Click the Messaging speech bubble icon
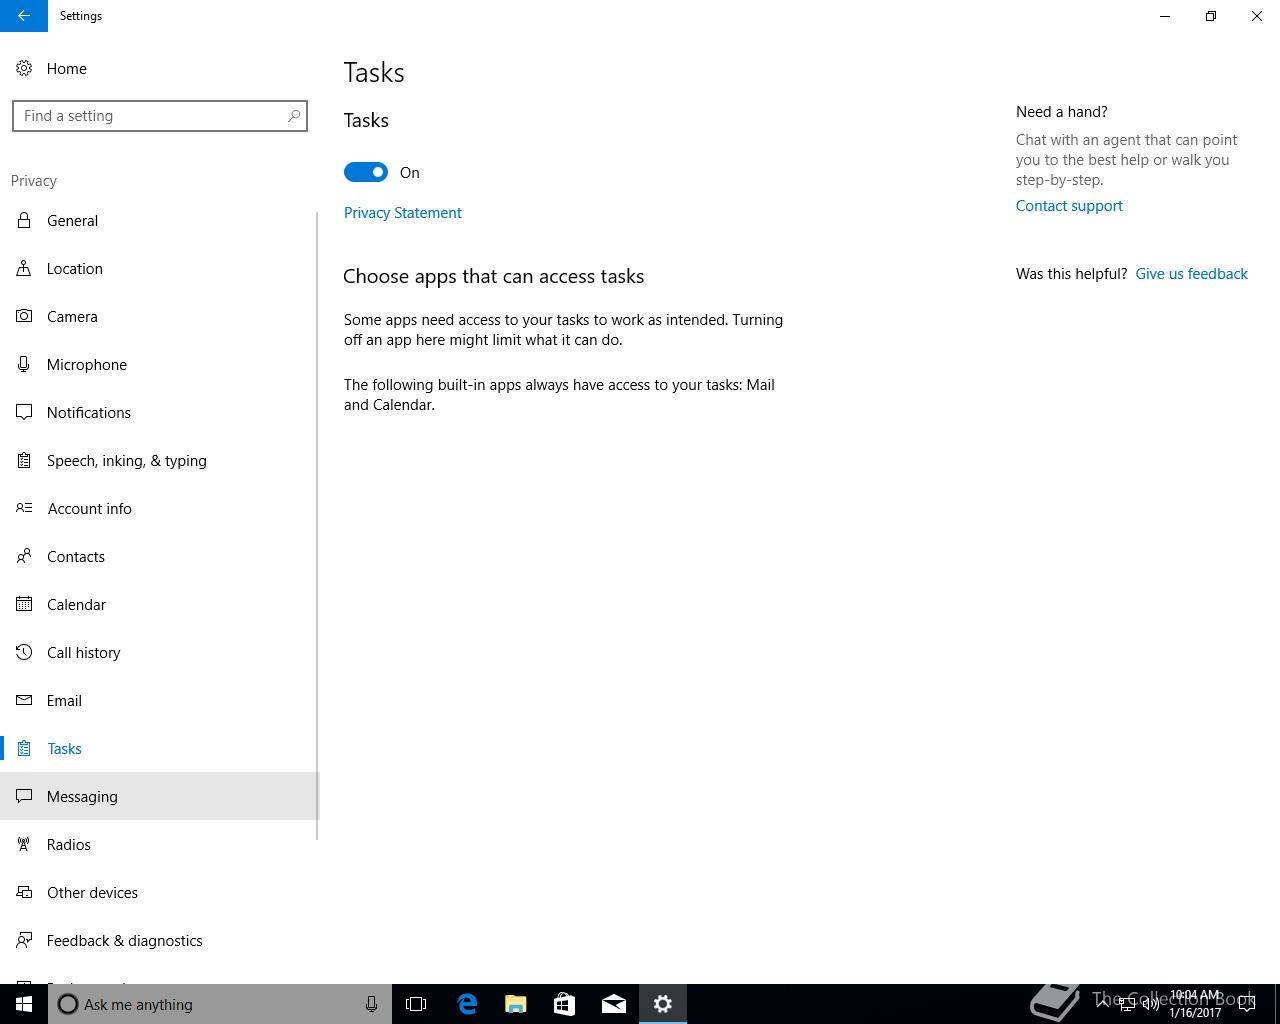The height and width of the screenshot is (1024, 1280). point(24,796)
